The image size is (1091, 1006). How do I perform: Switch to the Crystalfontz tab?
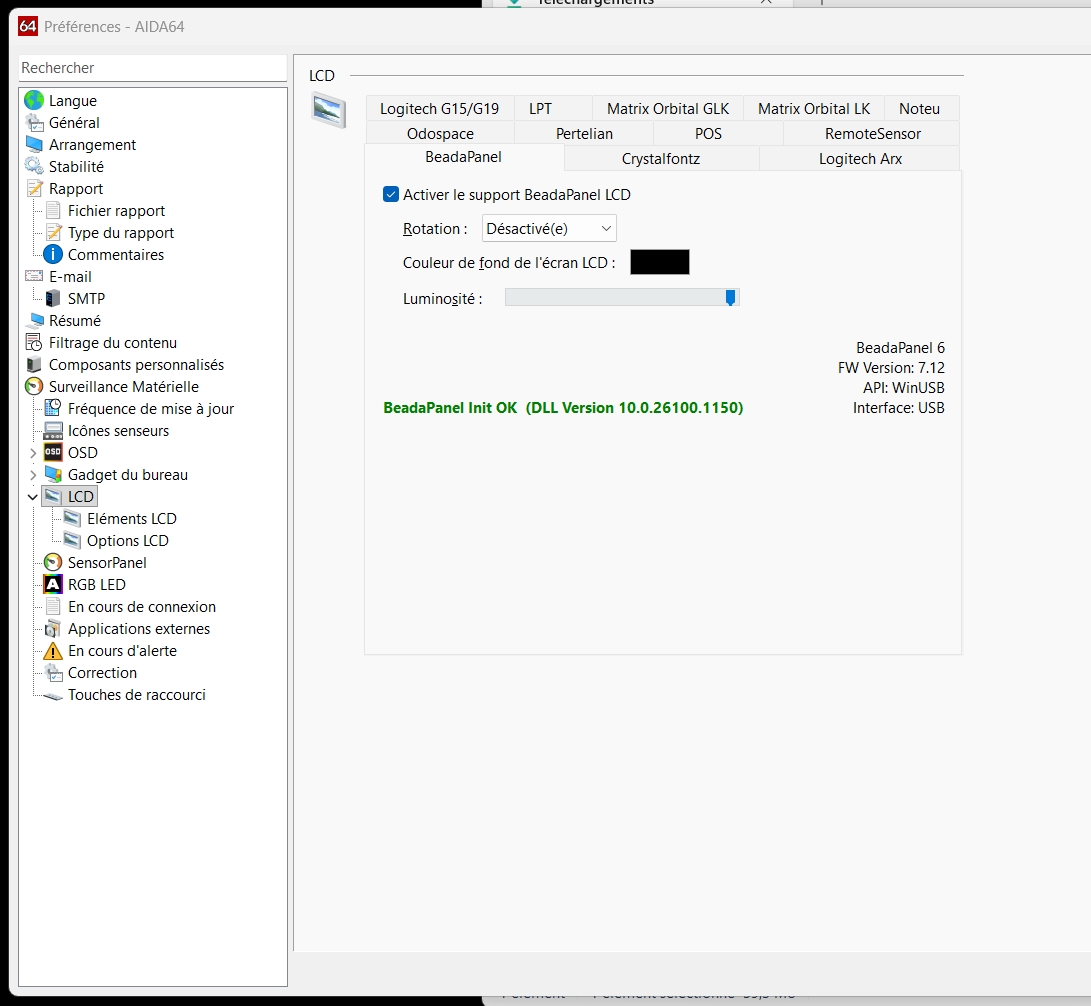tap(661, 159)
